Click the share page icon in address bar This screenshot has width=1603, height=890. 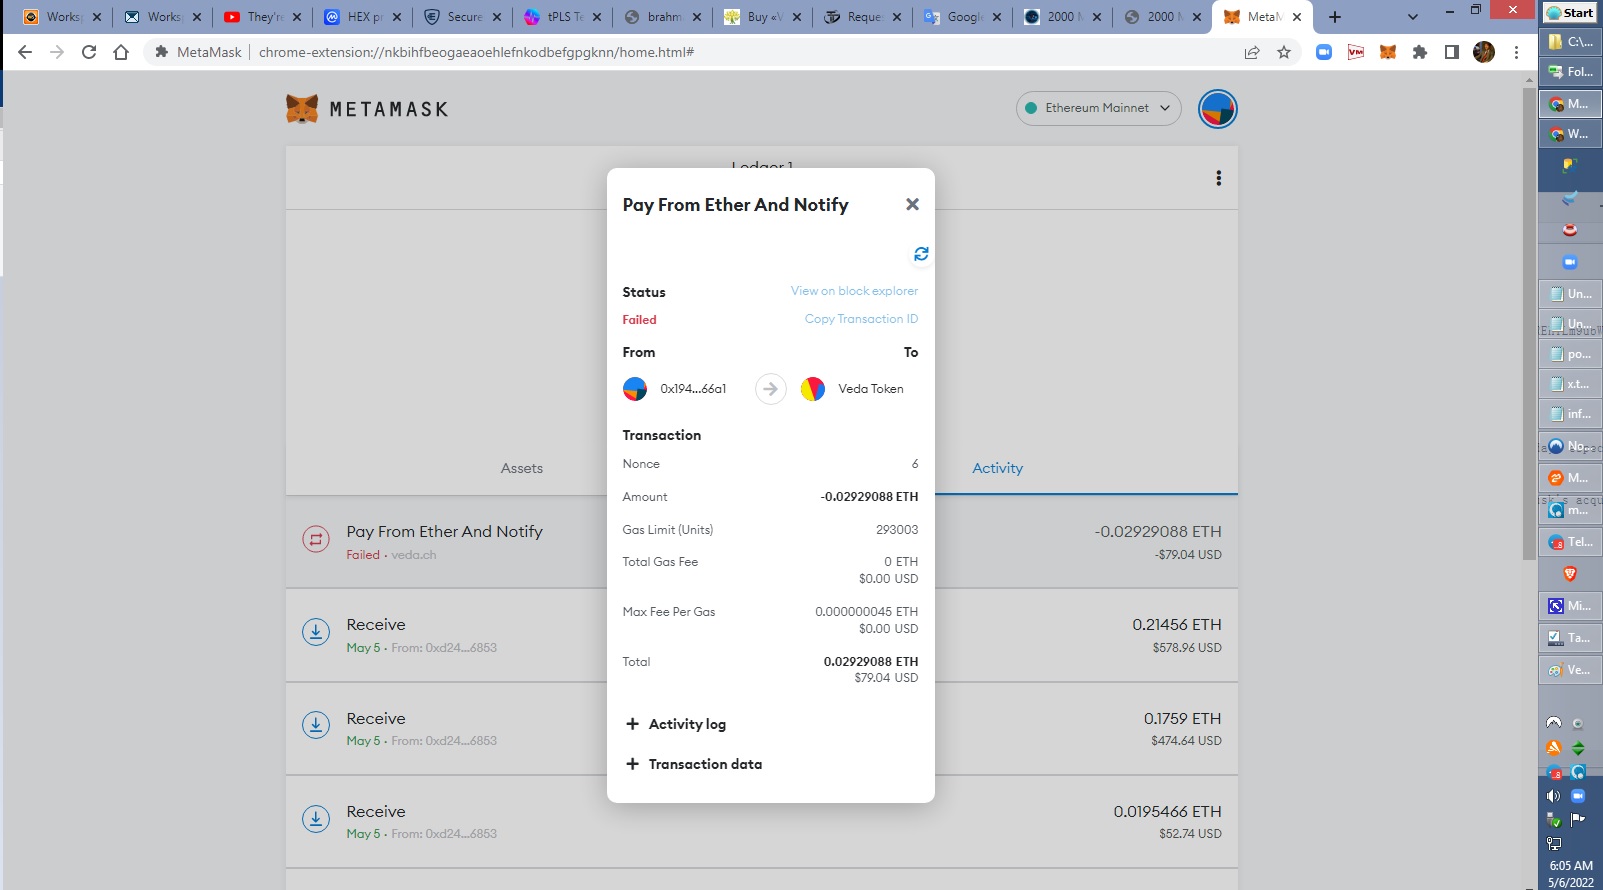(1252, 52)
